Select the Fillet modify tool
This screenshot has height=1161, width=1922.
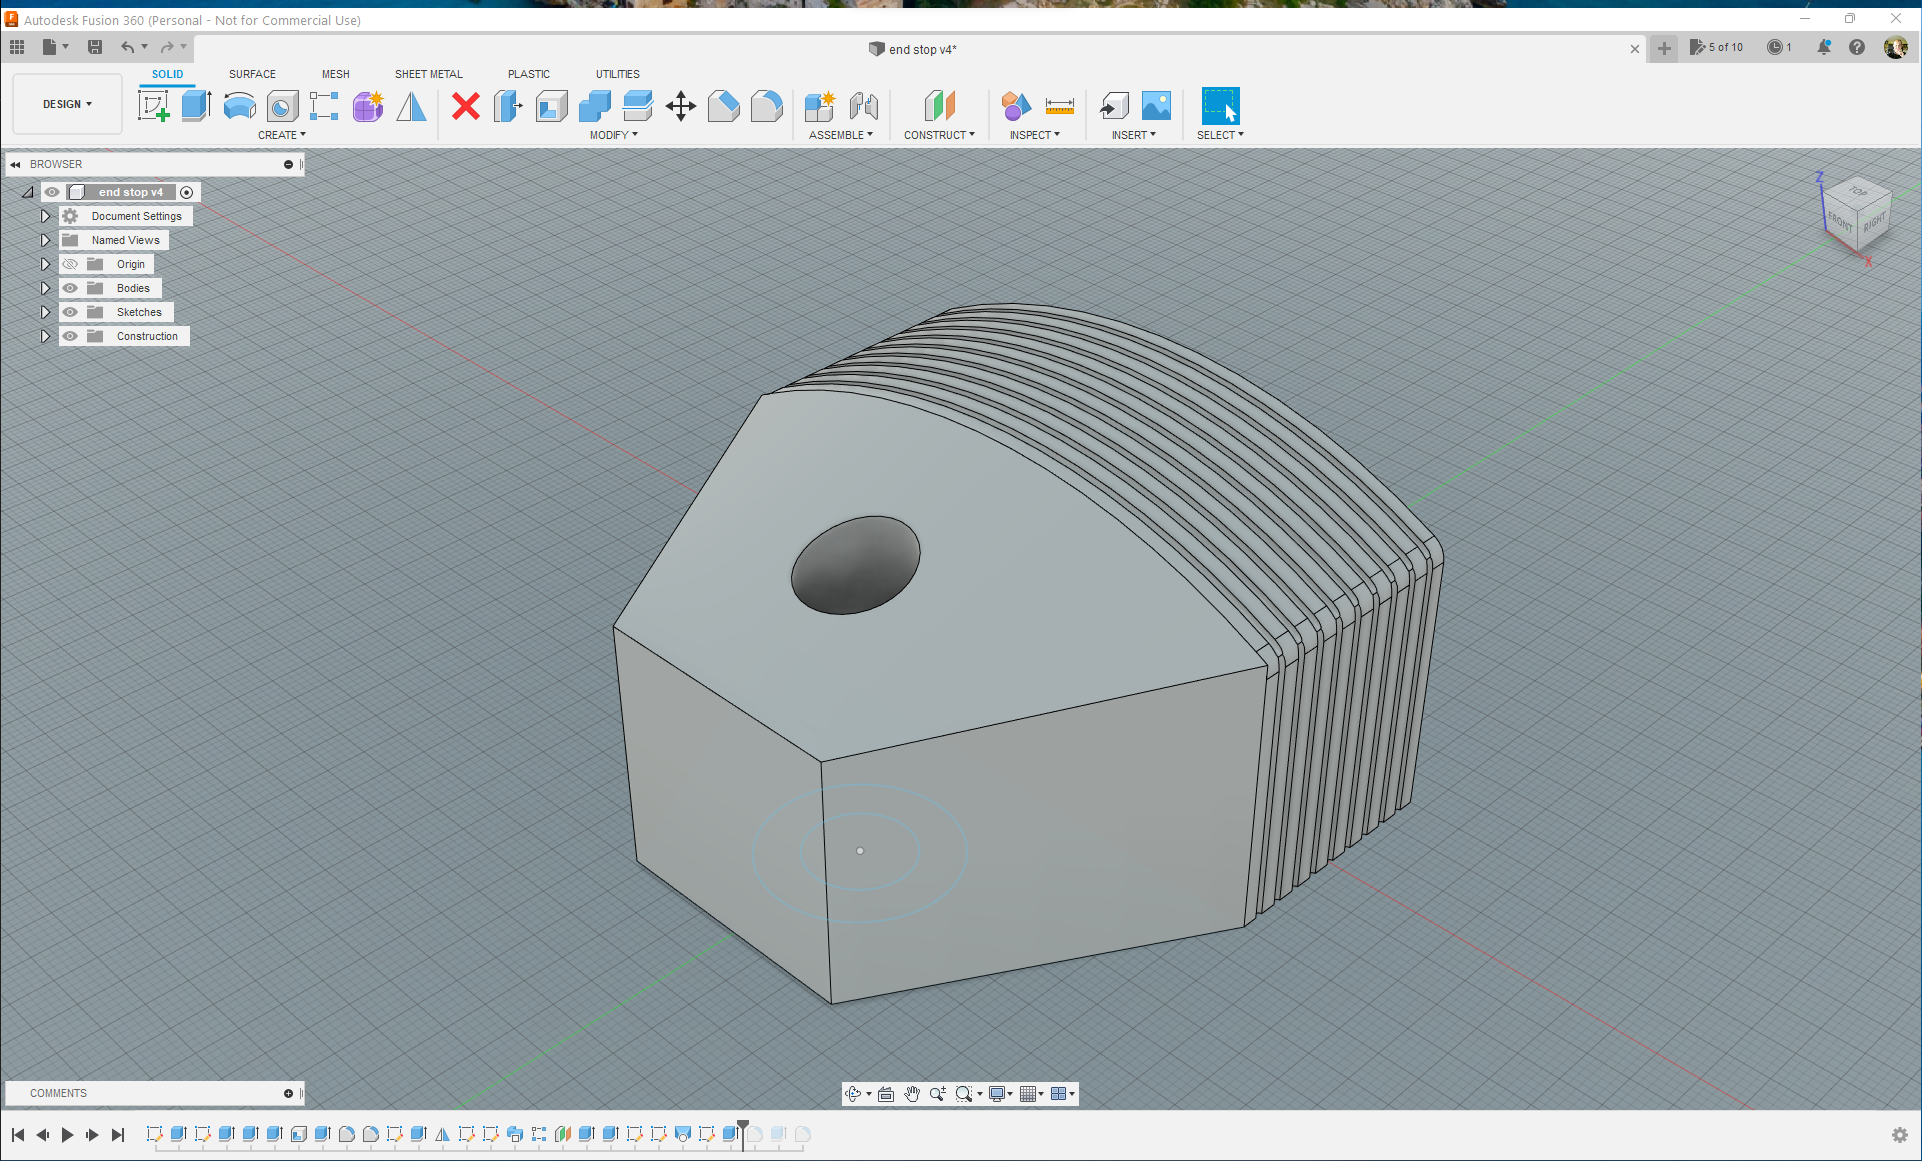tap(767, 106)
